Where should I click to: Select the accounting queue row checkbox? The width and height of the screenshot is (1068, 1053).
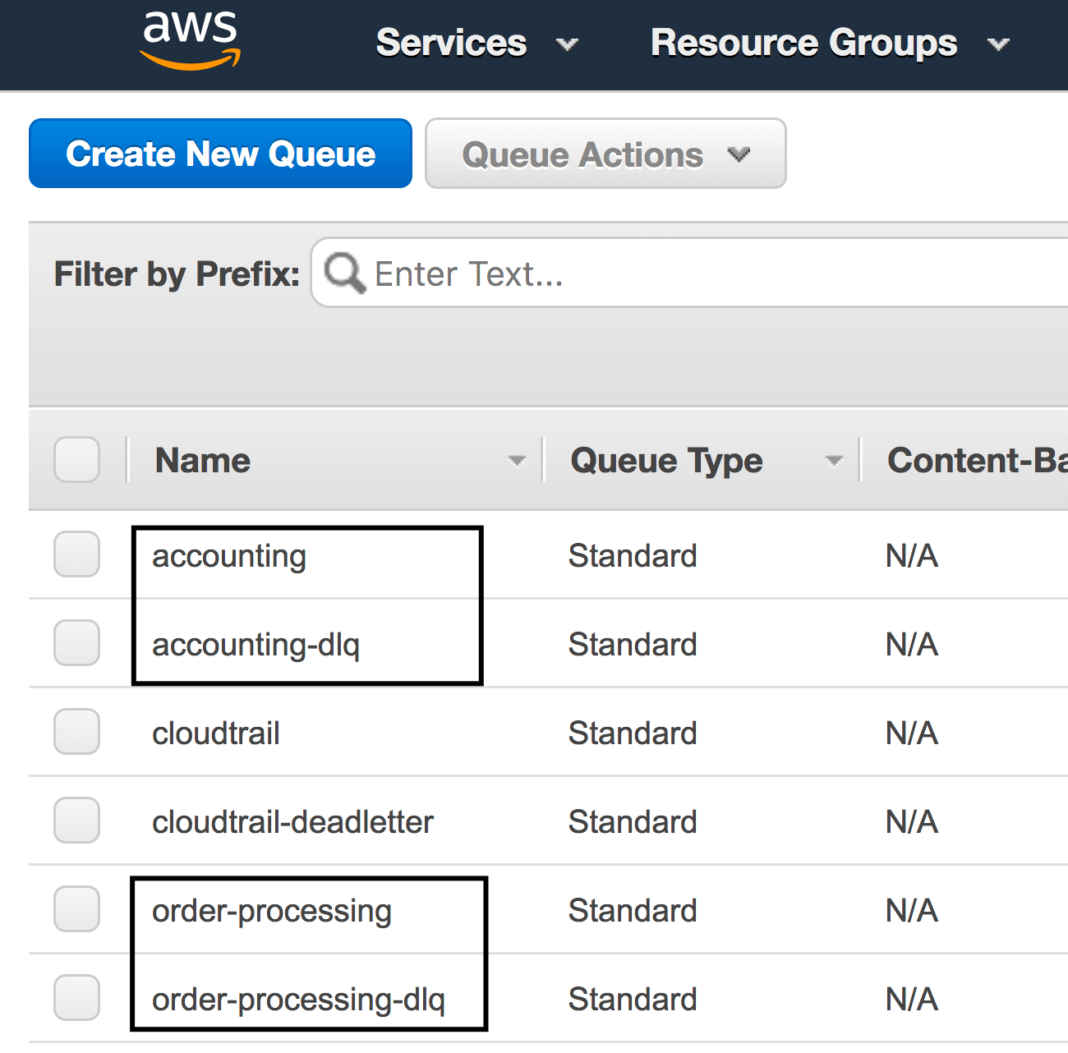(76, 555)
